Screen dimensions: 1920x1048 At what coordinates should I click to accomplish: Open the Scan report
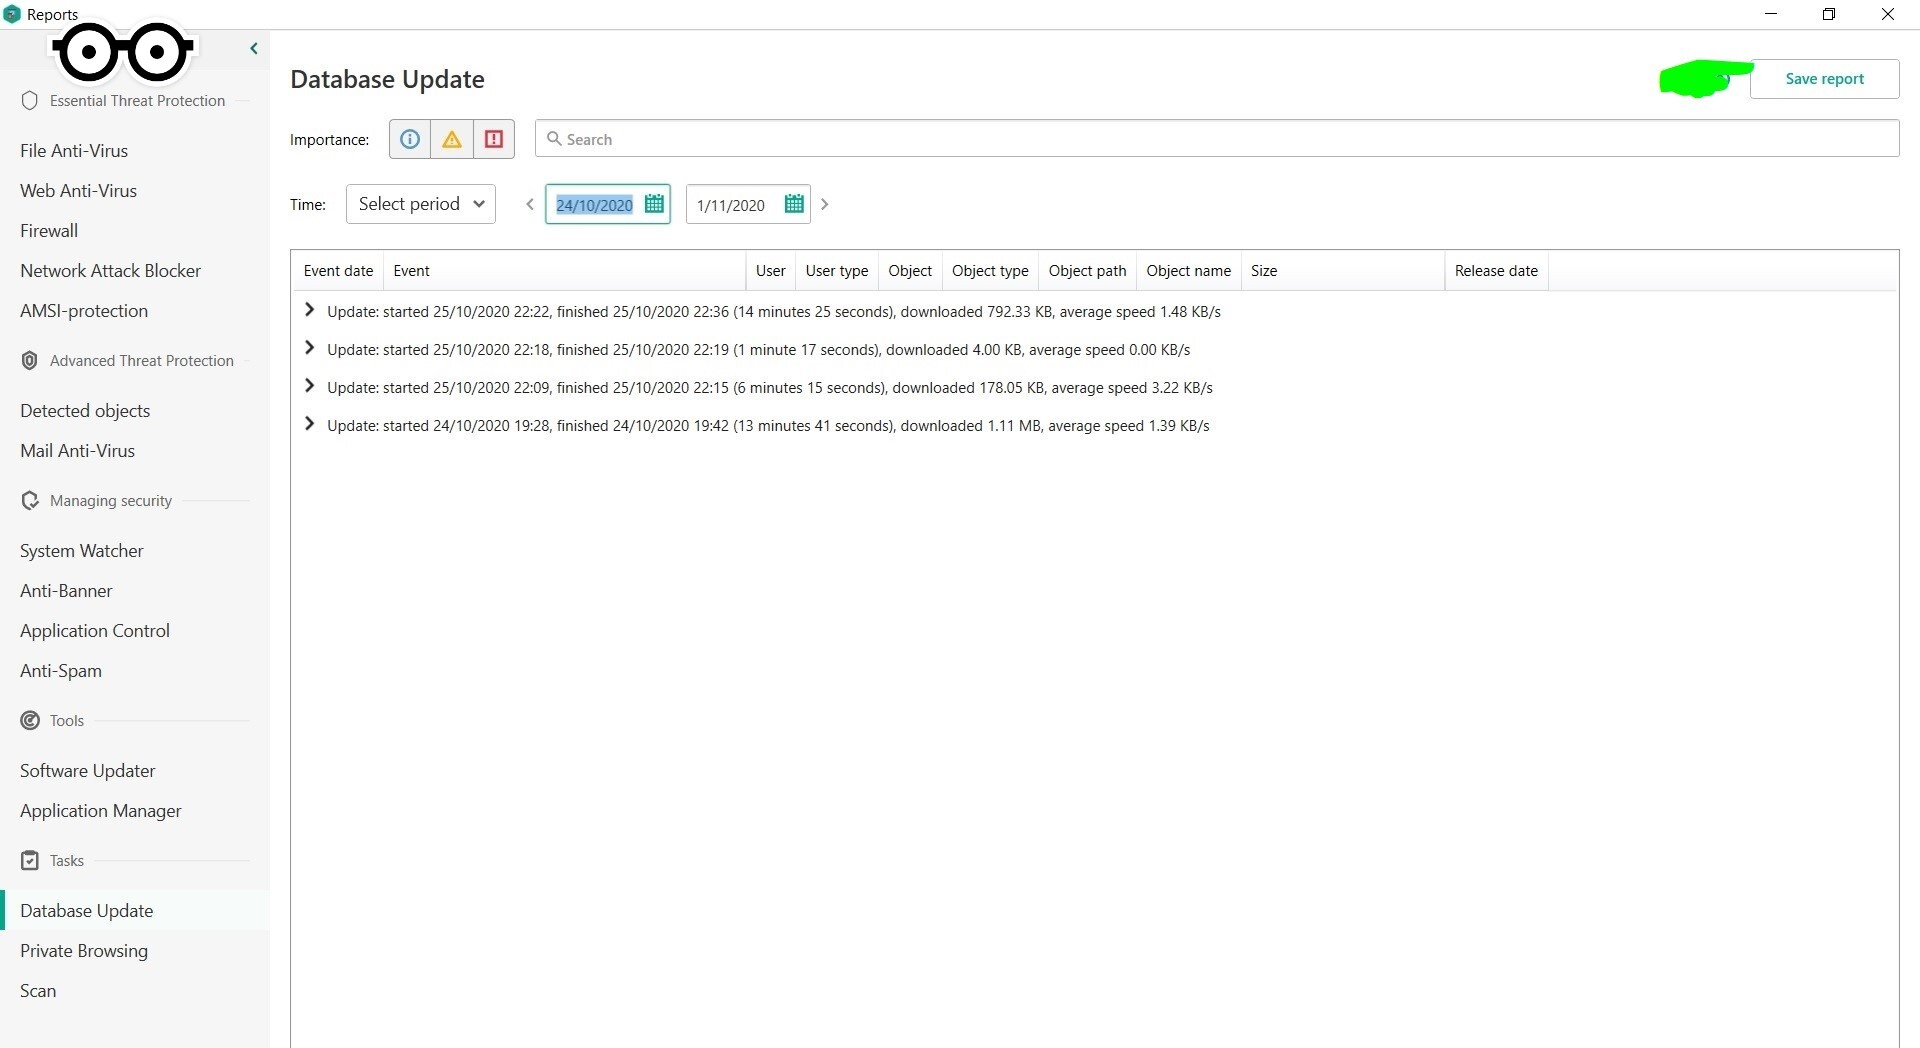38,991
